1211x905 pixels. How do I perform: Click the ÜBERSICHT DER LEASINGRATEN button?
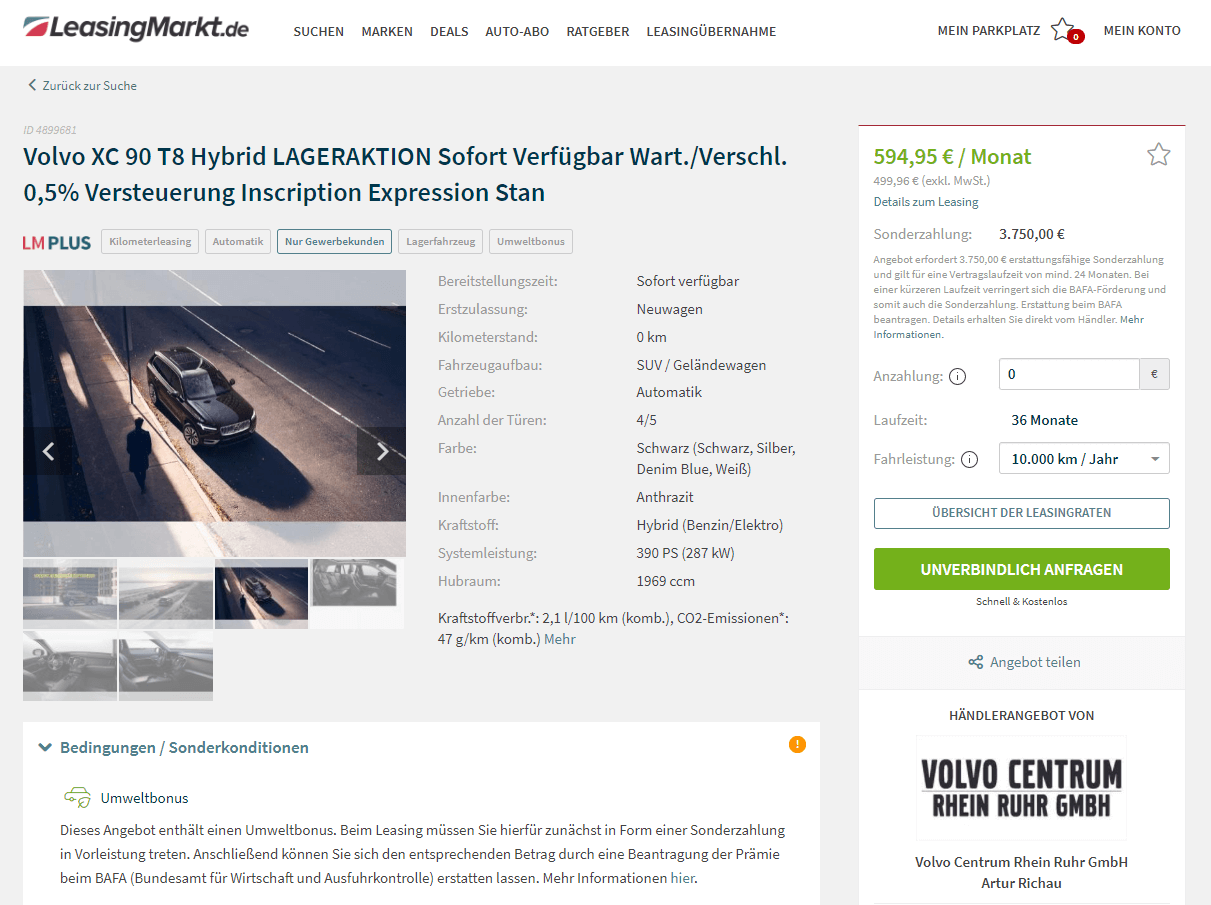[x=1021, y=513]
